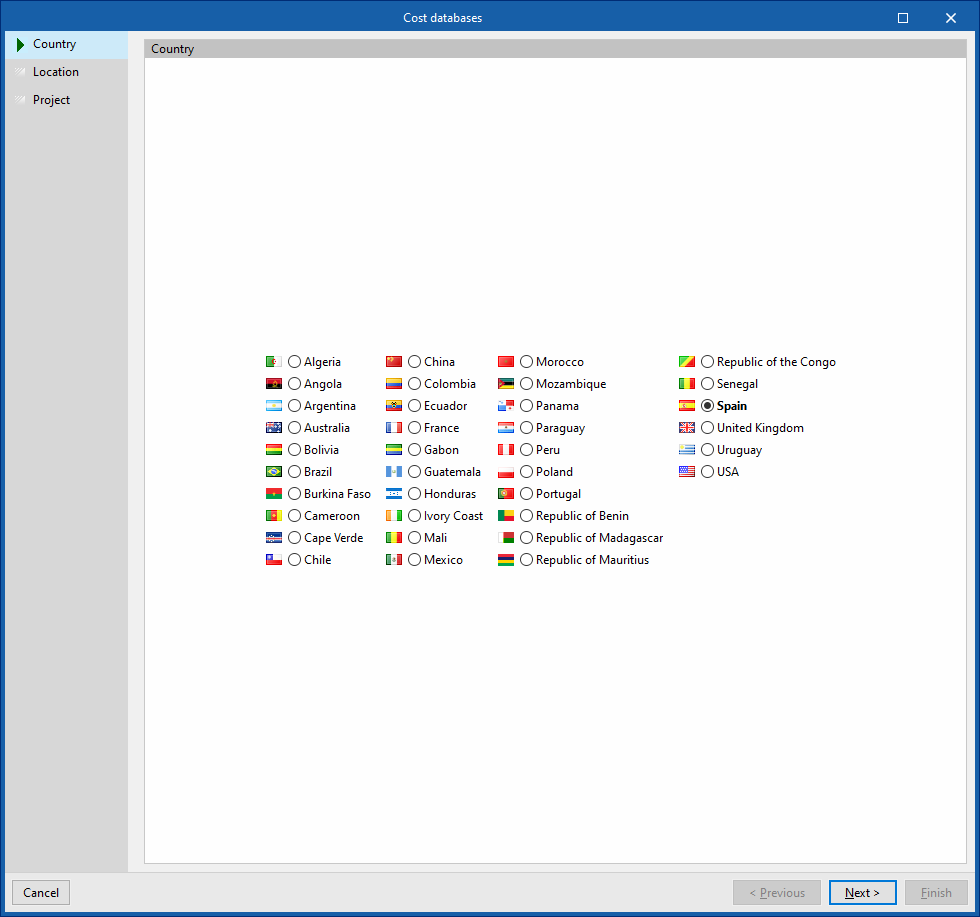Click the Chile flag icon
Image resolution: width=980 pixels, height=917 pixels.
pos(274,559)
